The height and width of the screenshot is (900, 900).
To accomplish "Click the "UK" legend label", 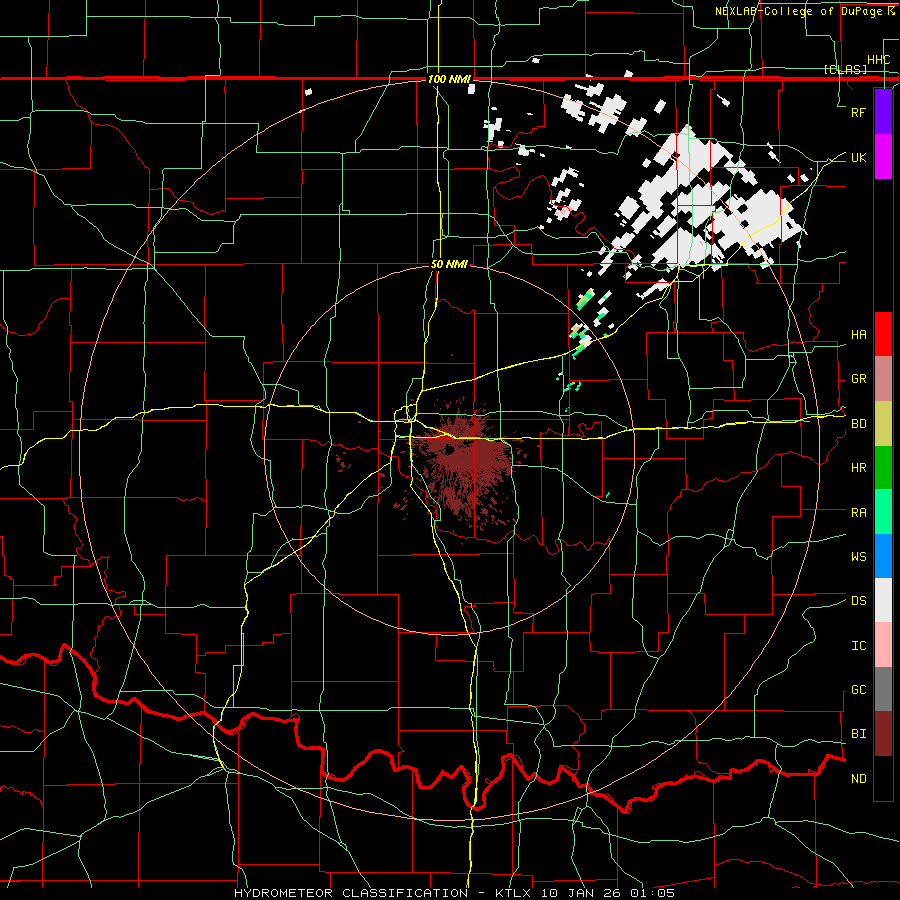I will click(858, 157).
